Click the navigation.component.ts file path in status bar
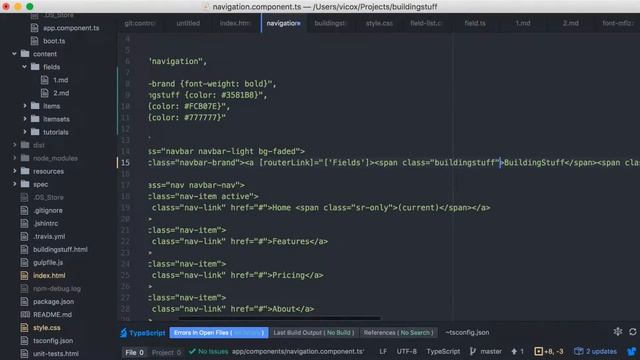 pyautogui.click(x=298, y=351)
